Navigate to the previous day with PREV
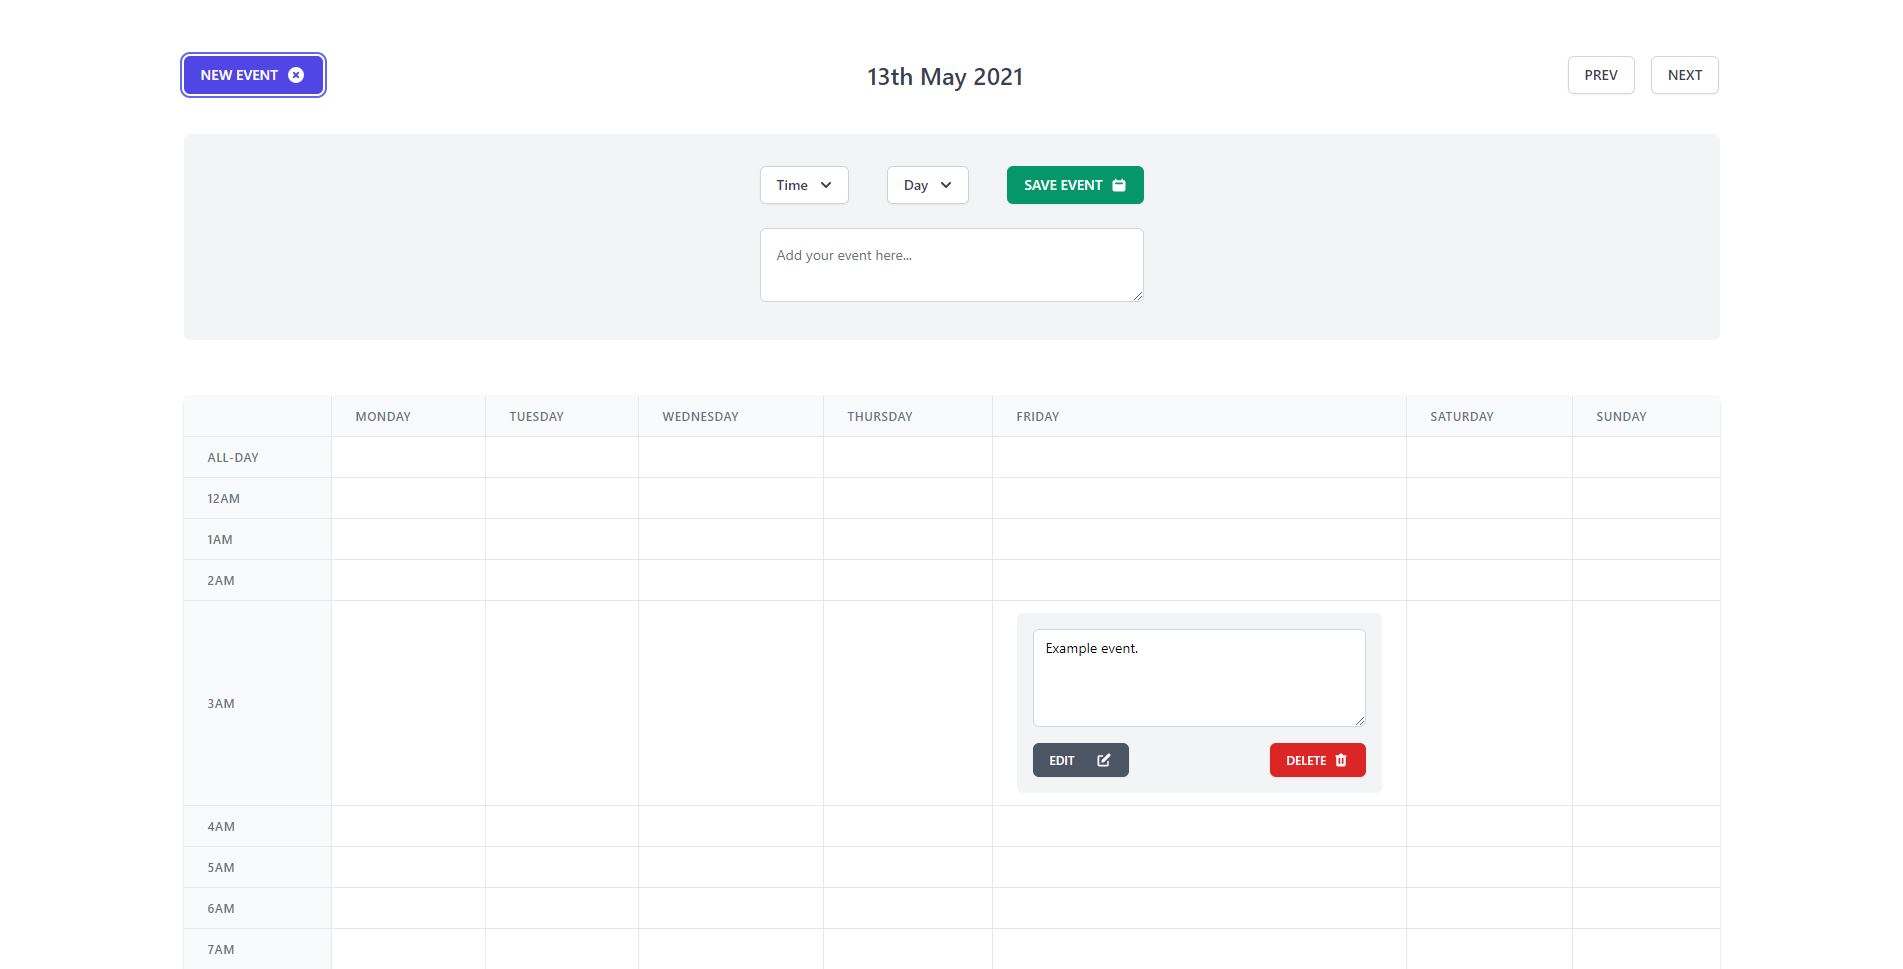Viewport: 1903px width, 969px height. (1600, 74)
